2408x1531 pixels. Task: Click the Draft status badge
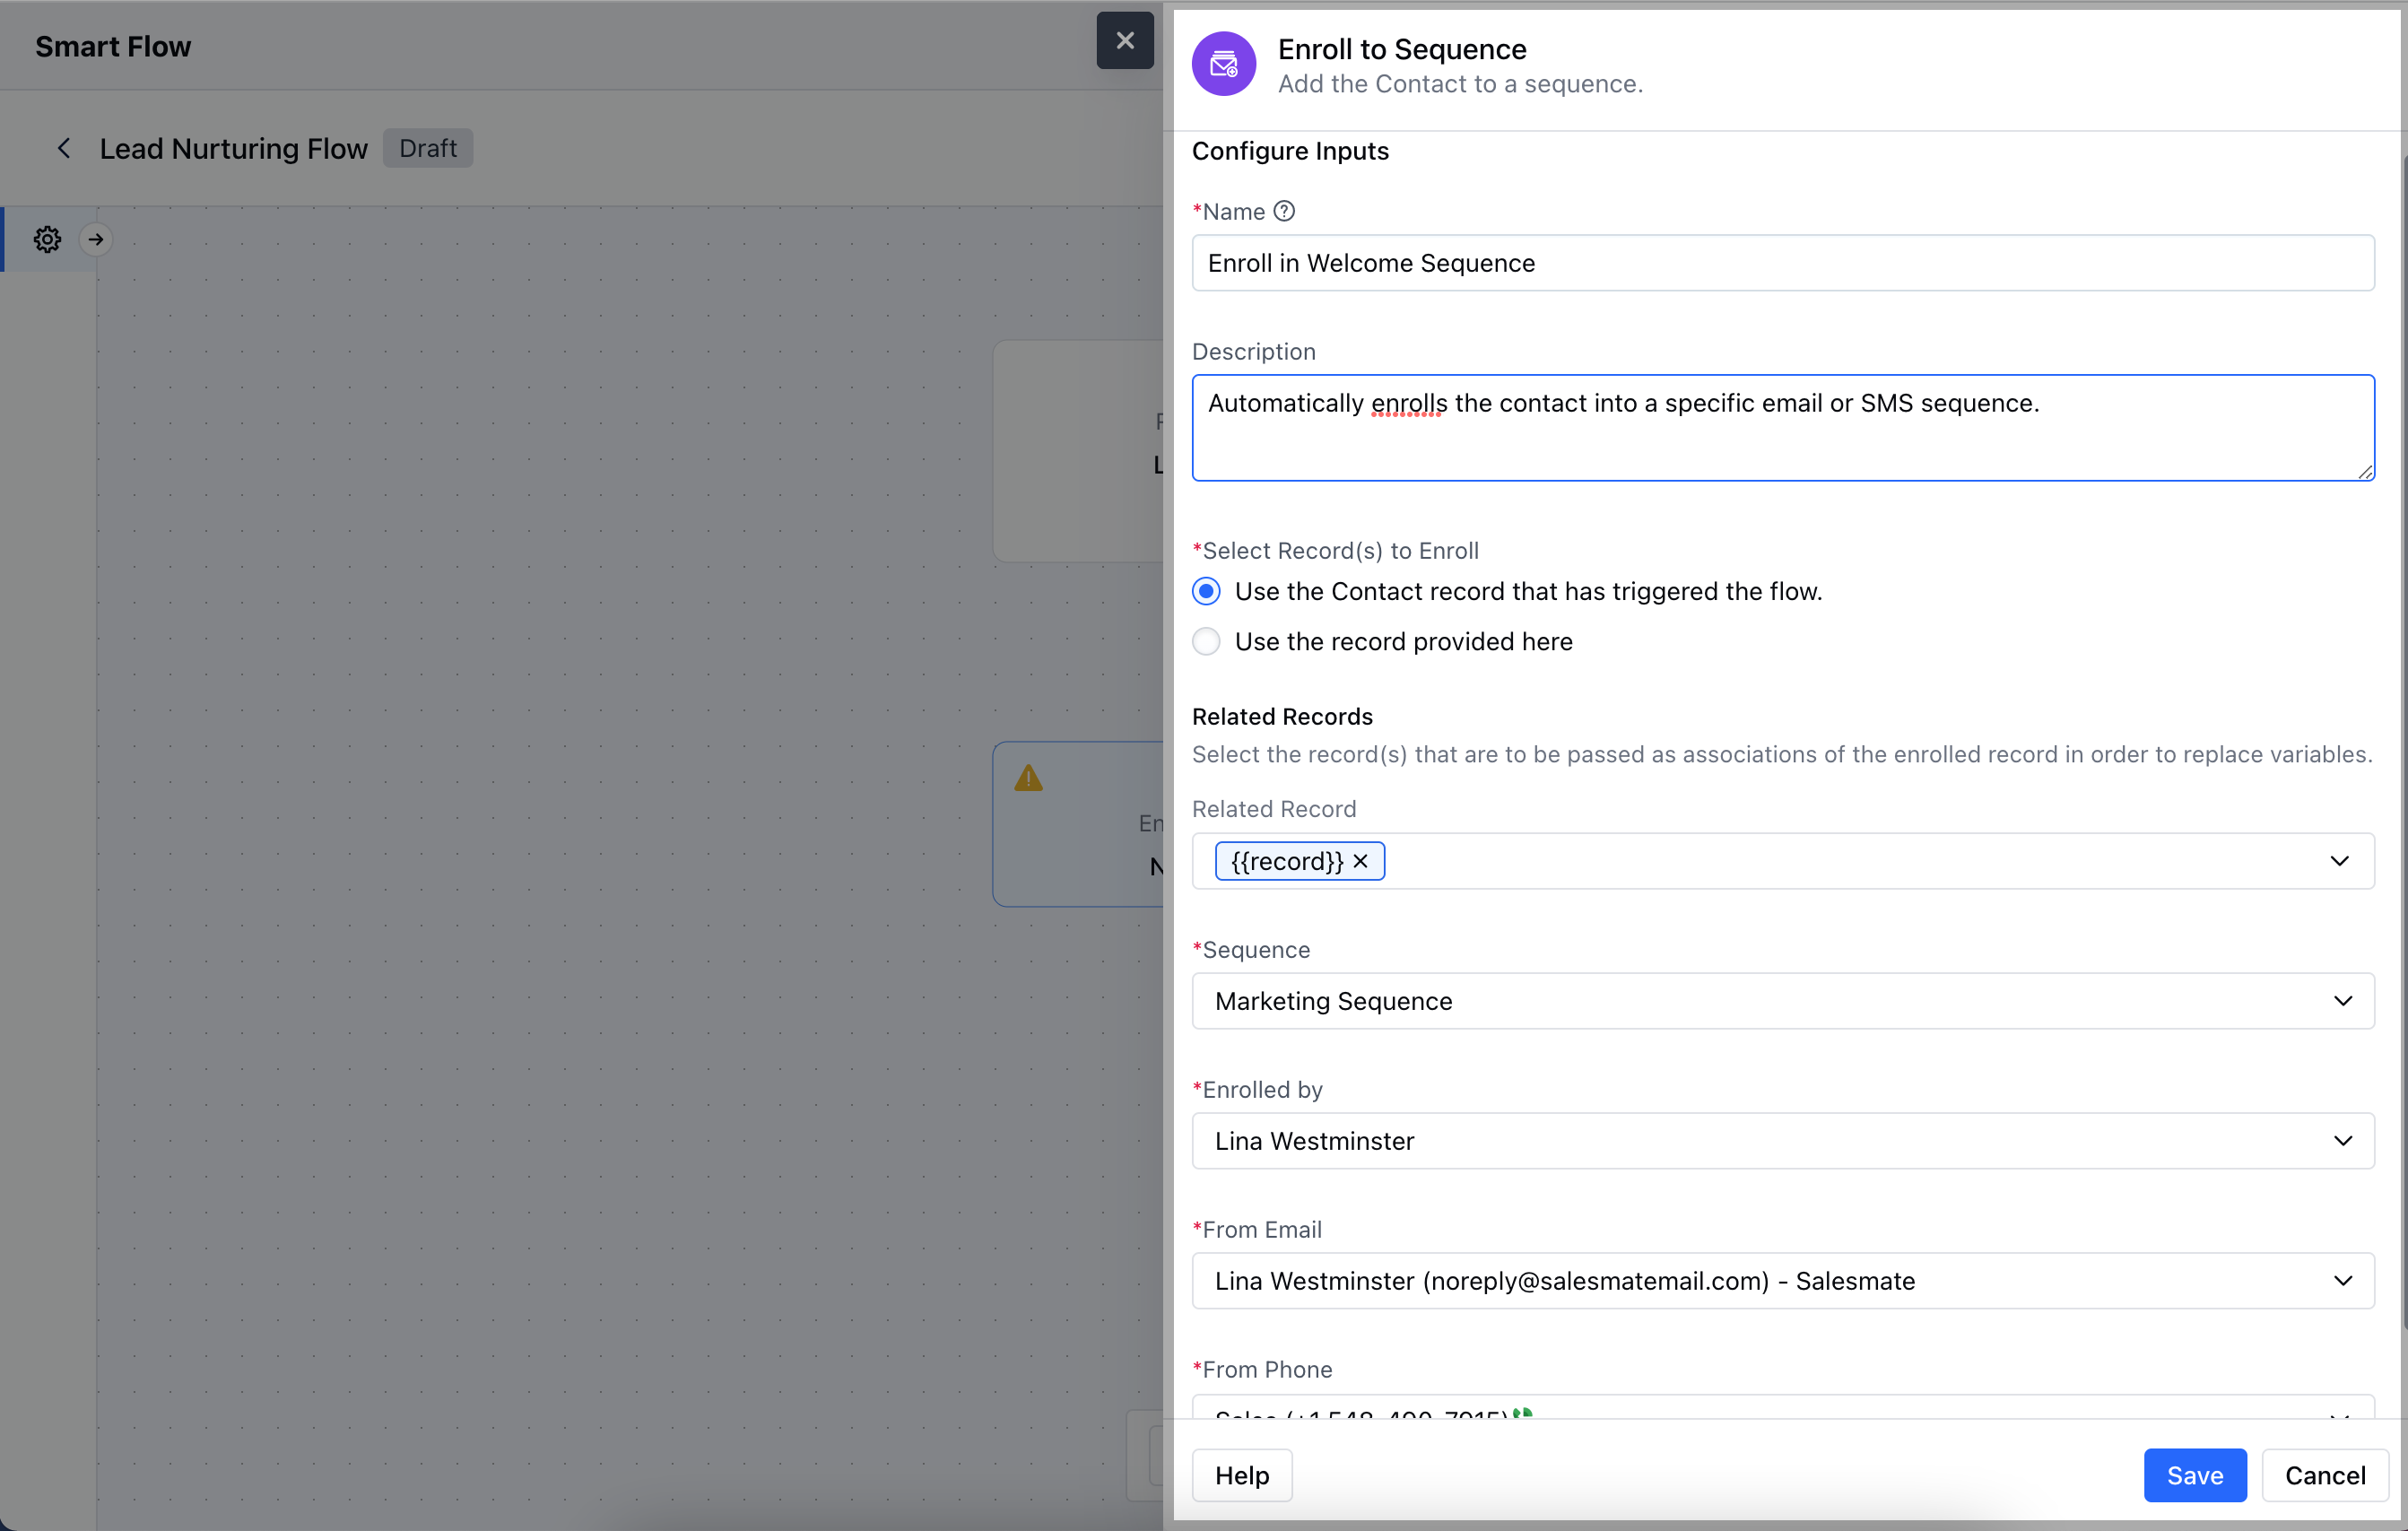coord(427,148)
